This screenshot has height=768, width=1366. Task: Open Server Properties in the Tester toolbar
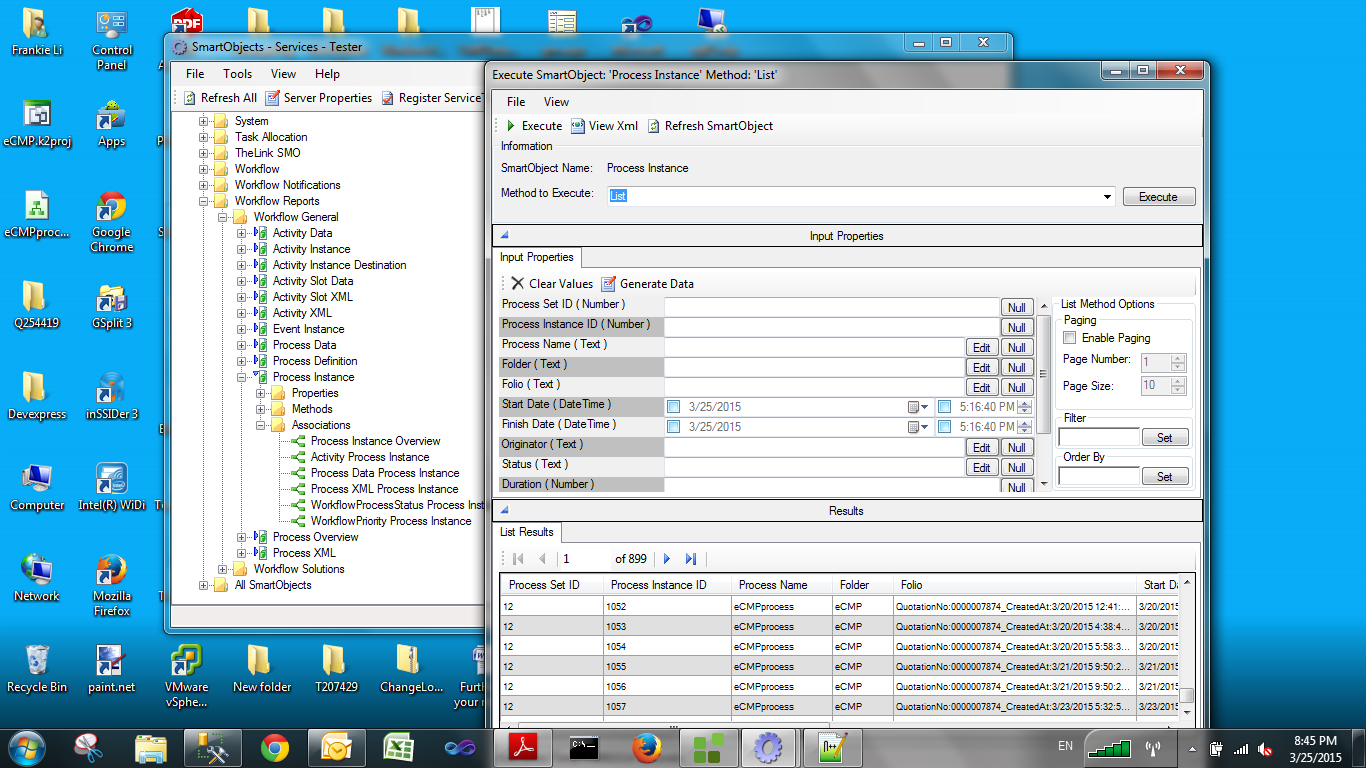pos(319,98)
